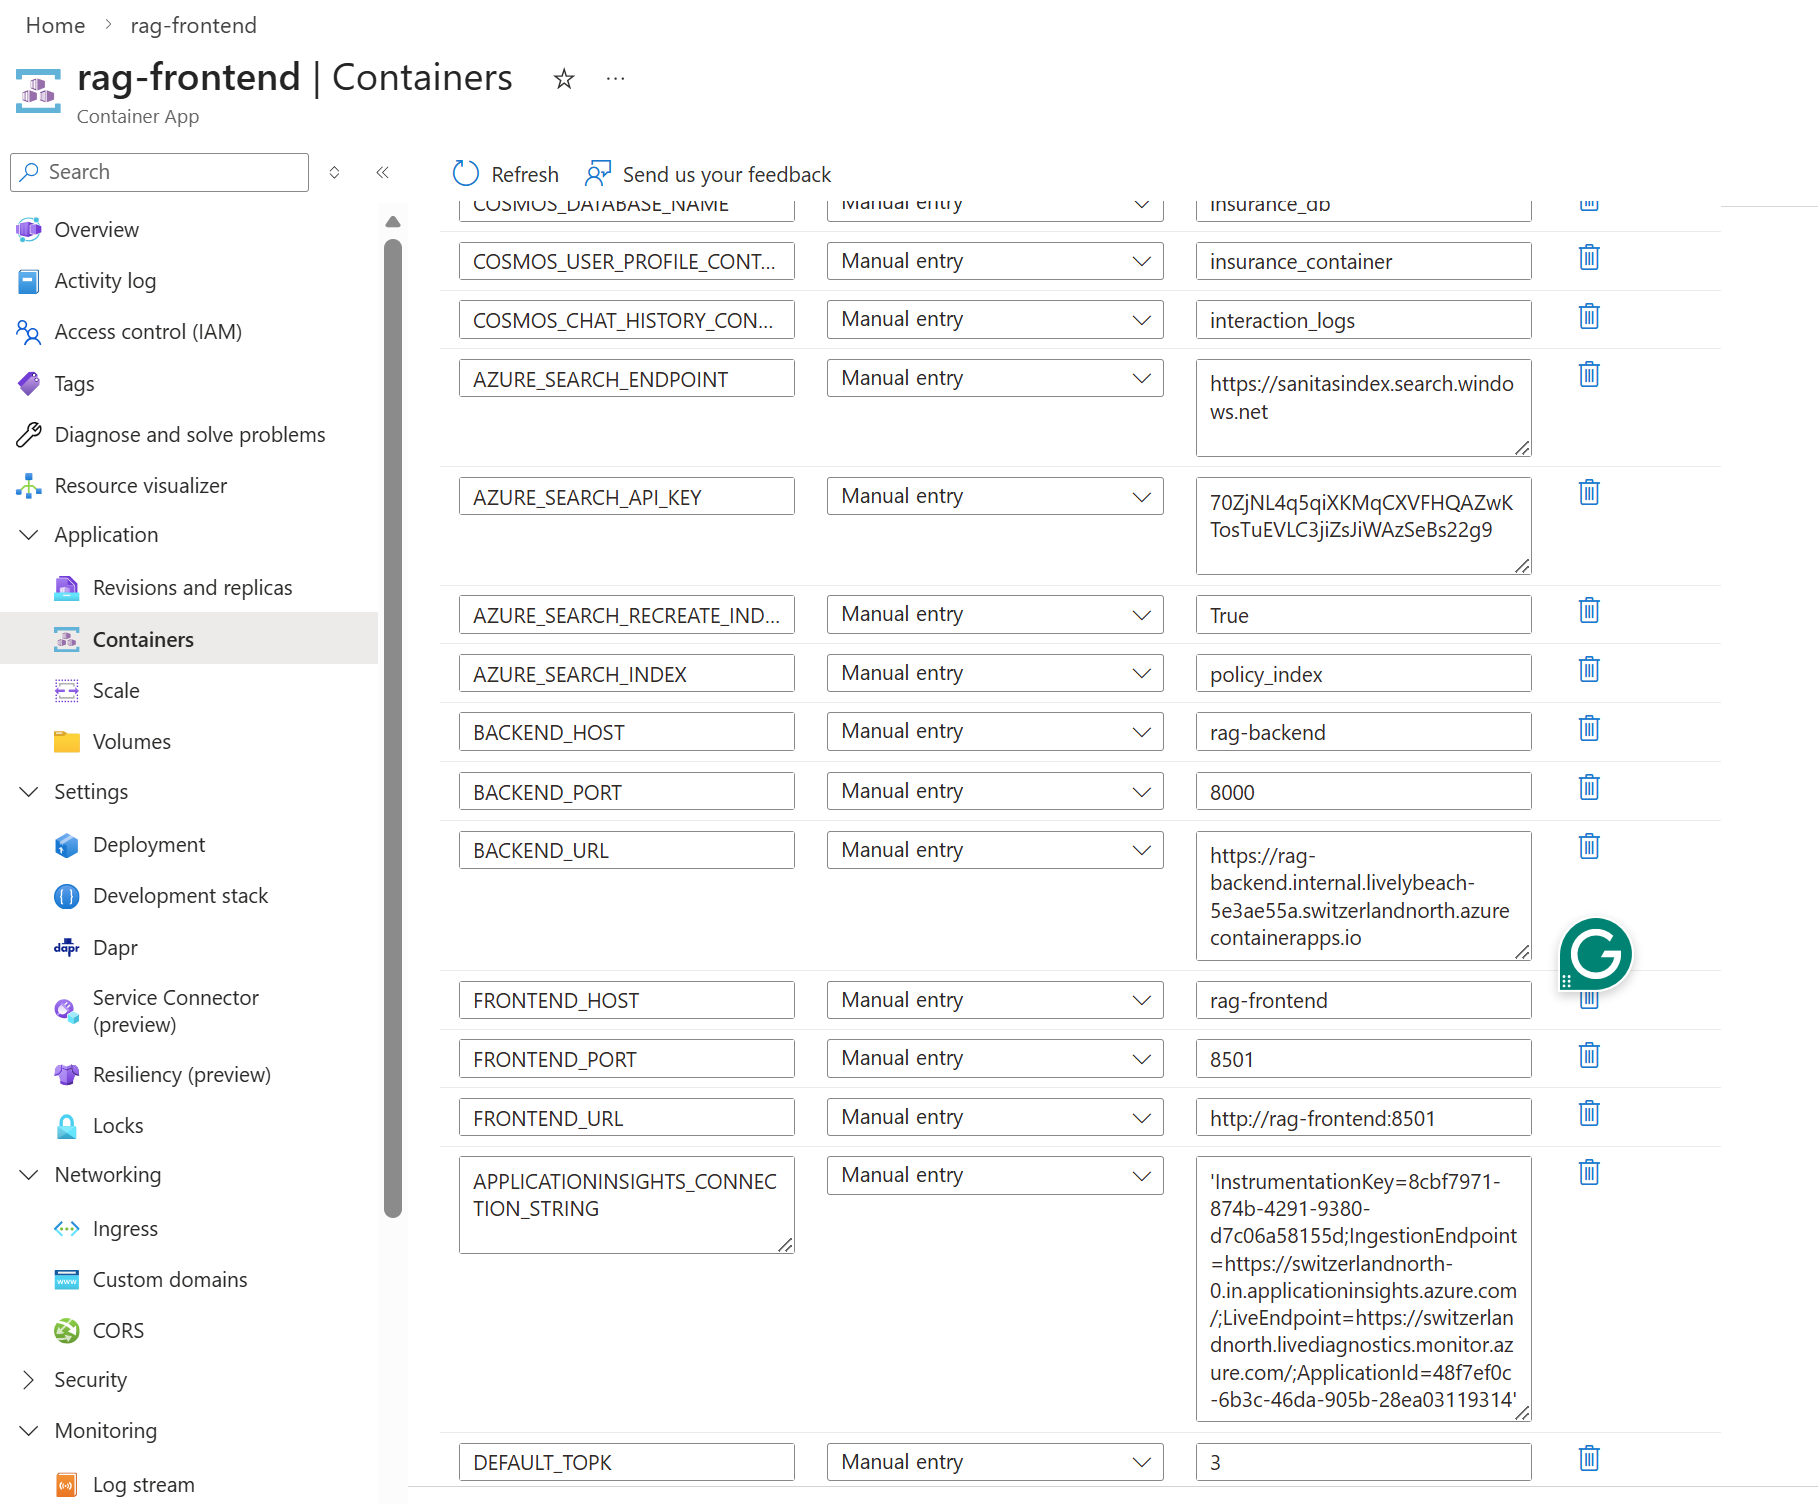Image resolution: width=1818 pixels, height=1504 pixels.
Task: Collapse the sidebar with double-chevron icon
Action: [382, 172]
